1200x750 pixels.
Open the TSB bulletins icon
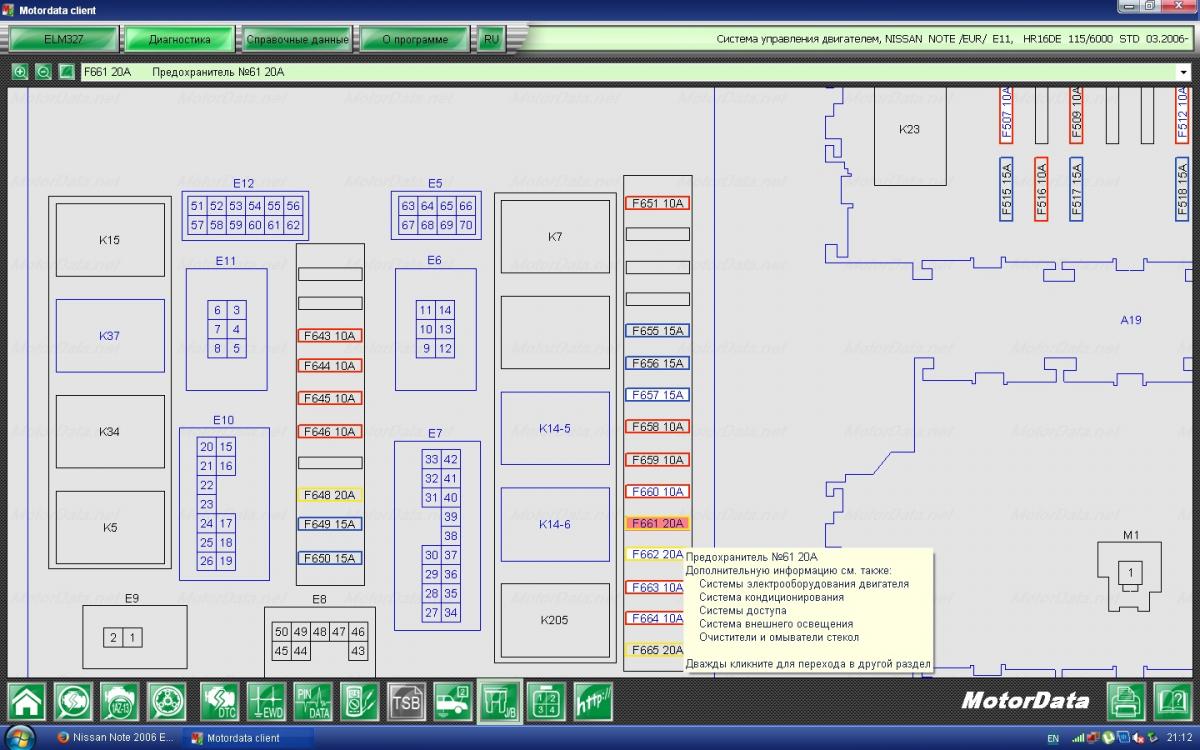coord(406,700)
